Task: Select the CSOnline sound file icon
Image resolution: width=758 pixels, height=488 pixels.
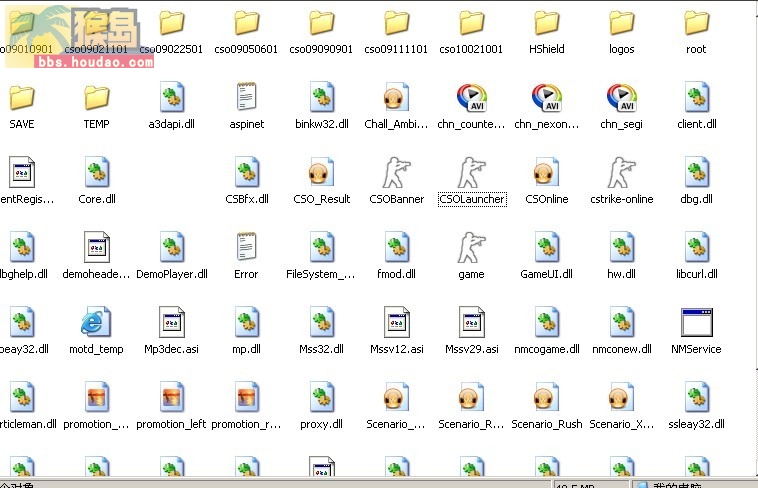Action: 546,173
